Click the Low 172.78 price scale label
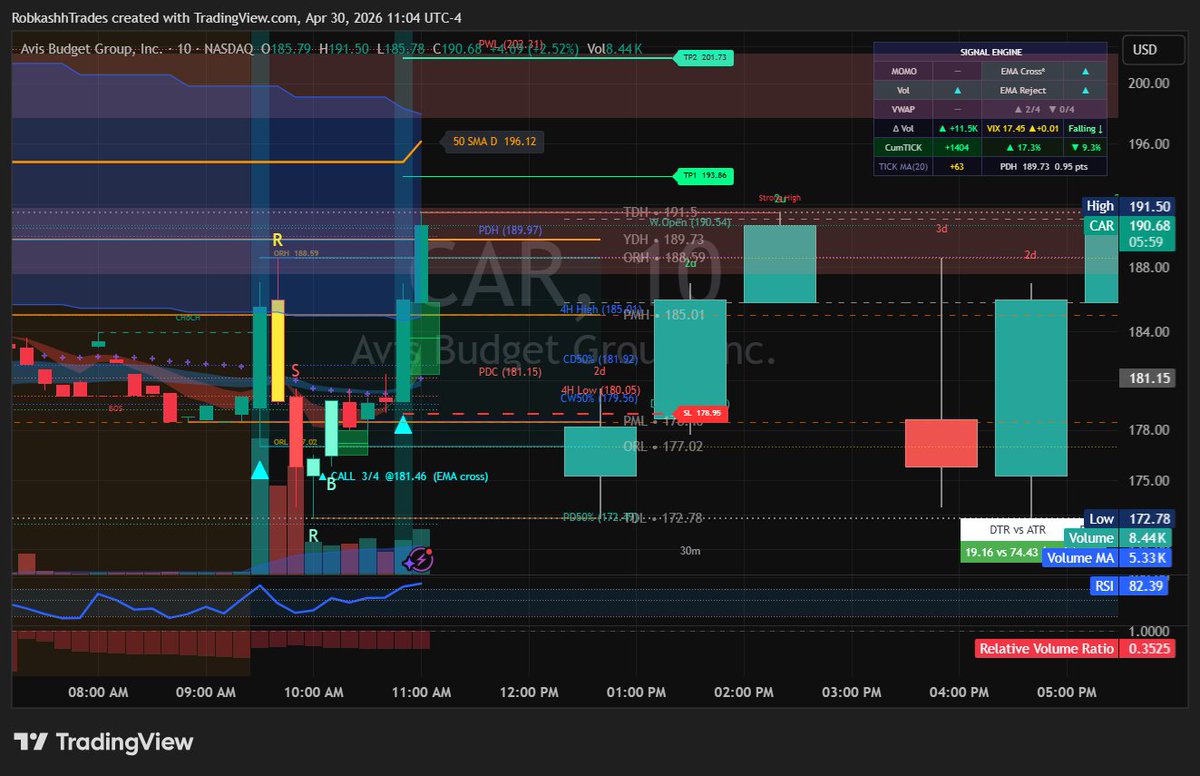Screen dimensions: 1200x776 pos(1130,518)
